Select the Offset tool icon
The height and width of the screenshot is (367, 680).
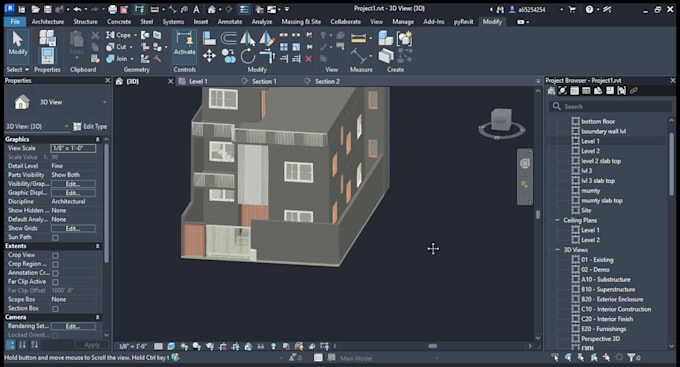(x=228, y=38)
